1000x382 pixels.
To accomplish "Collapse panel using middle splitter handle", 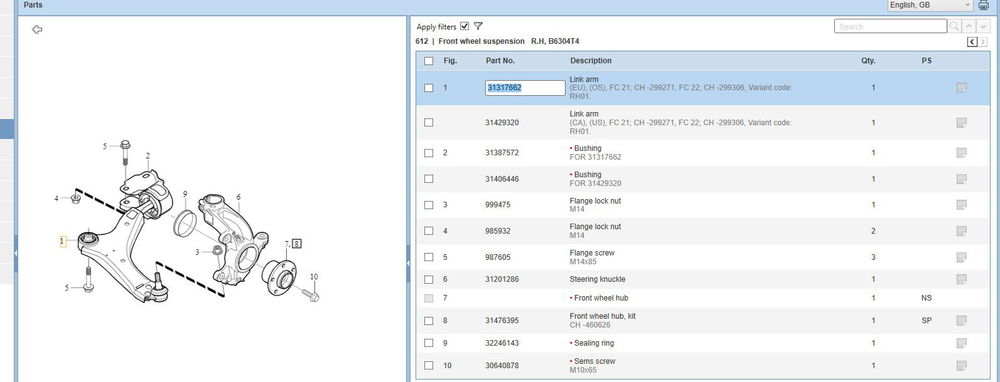I will tap(408, 262).
